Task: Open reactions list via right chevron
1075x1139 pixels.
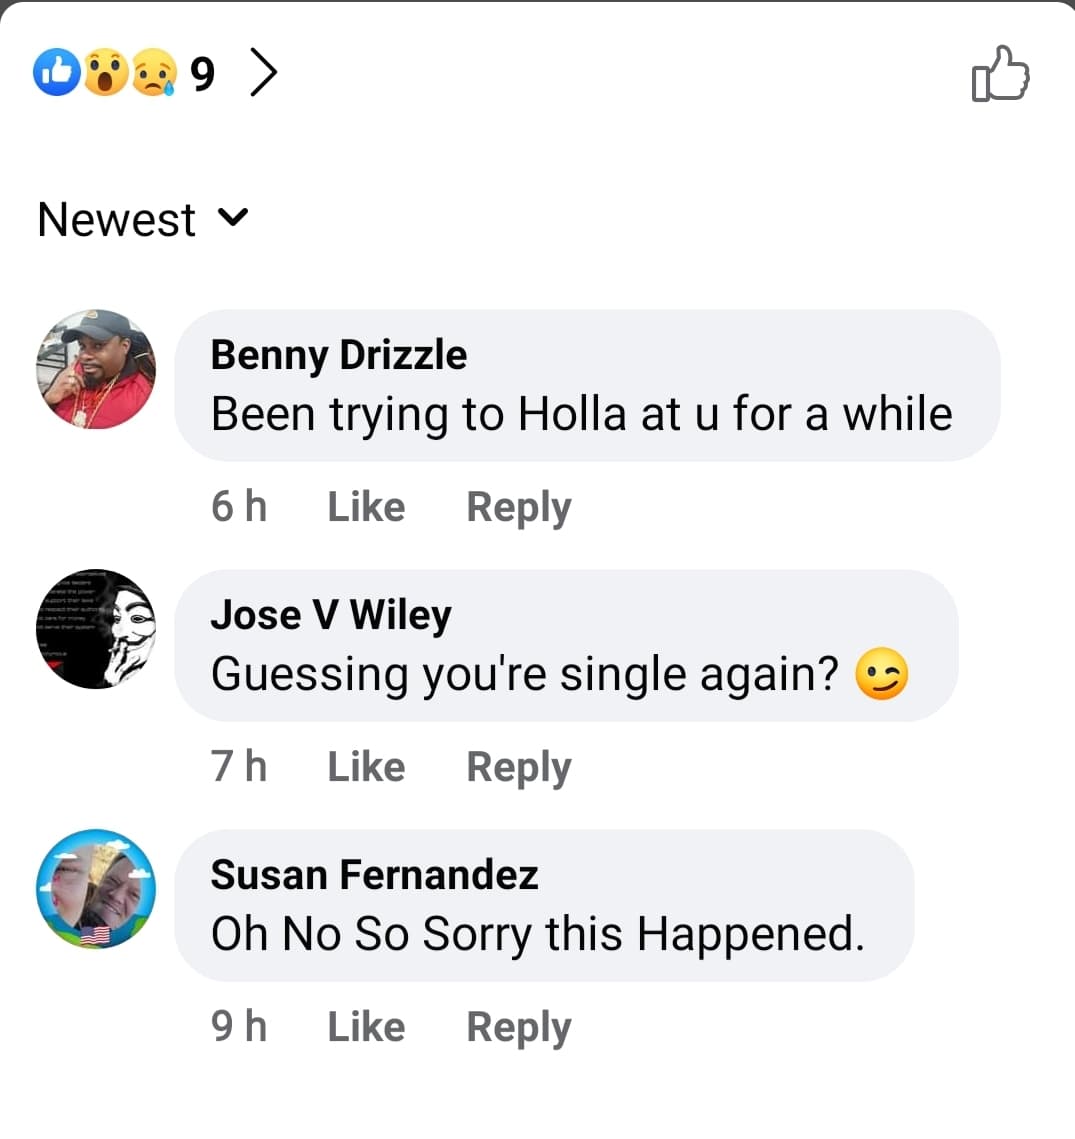Action: (x=263, y=73)
